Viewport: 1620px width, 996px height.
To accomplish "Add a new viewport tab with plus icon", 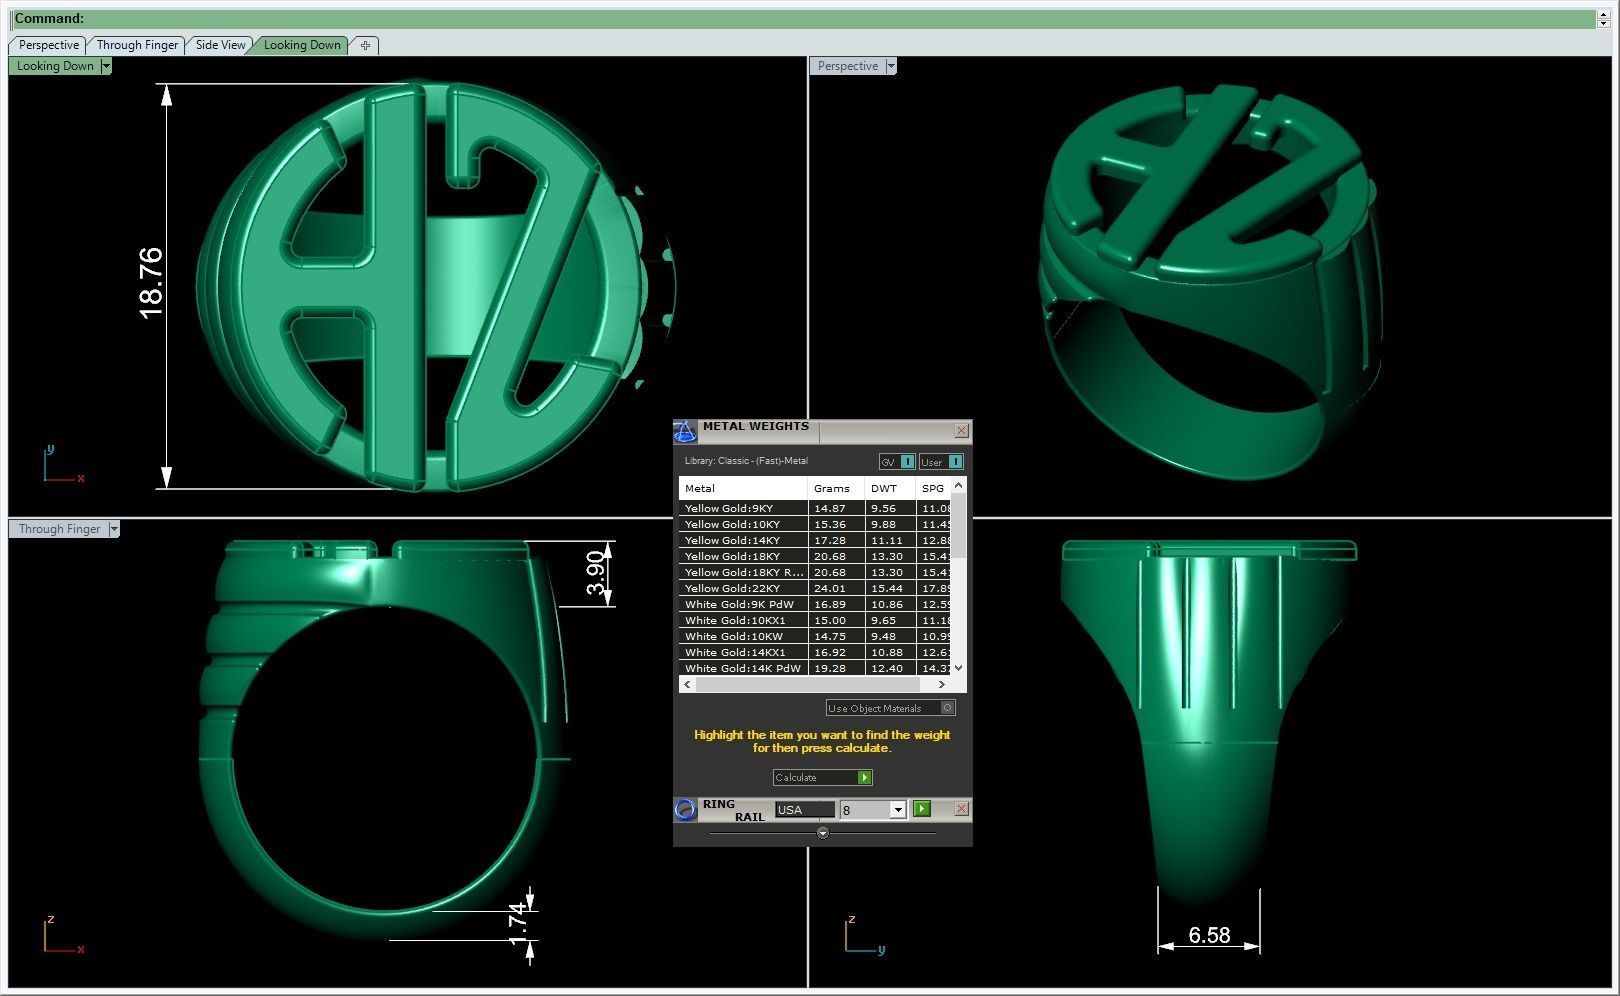I will [365, 45].
